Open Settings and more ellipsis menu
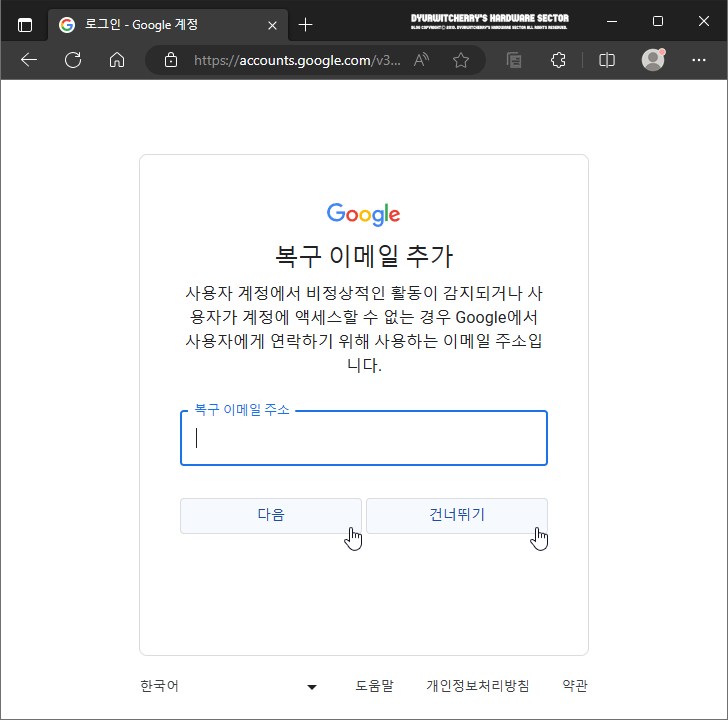The width and height of the screenshot is (728, 720). pyautogui.click(x=699, y=60)
